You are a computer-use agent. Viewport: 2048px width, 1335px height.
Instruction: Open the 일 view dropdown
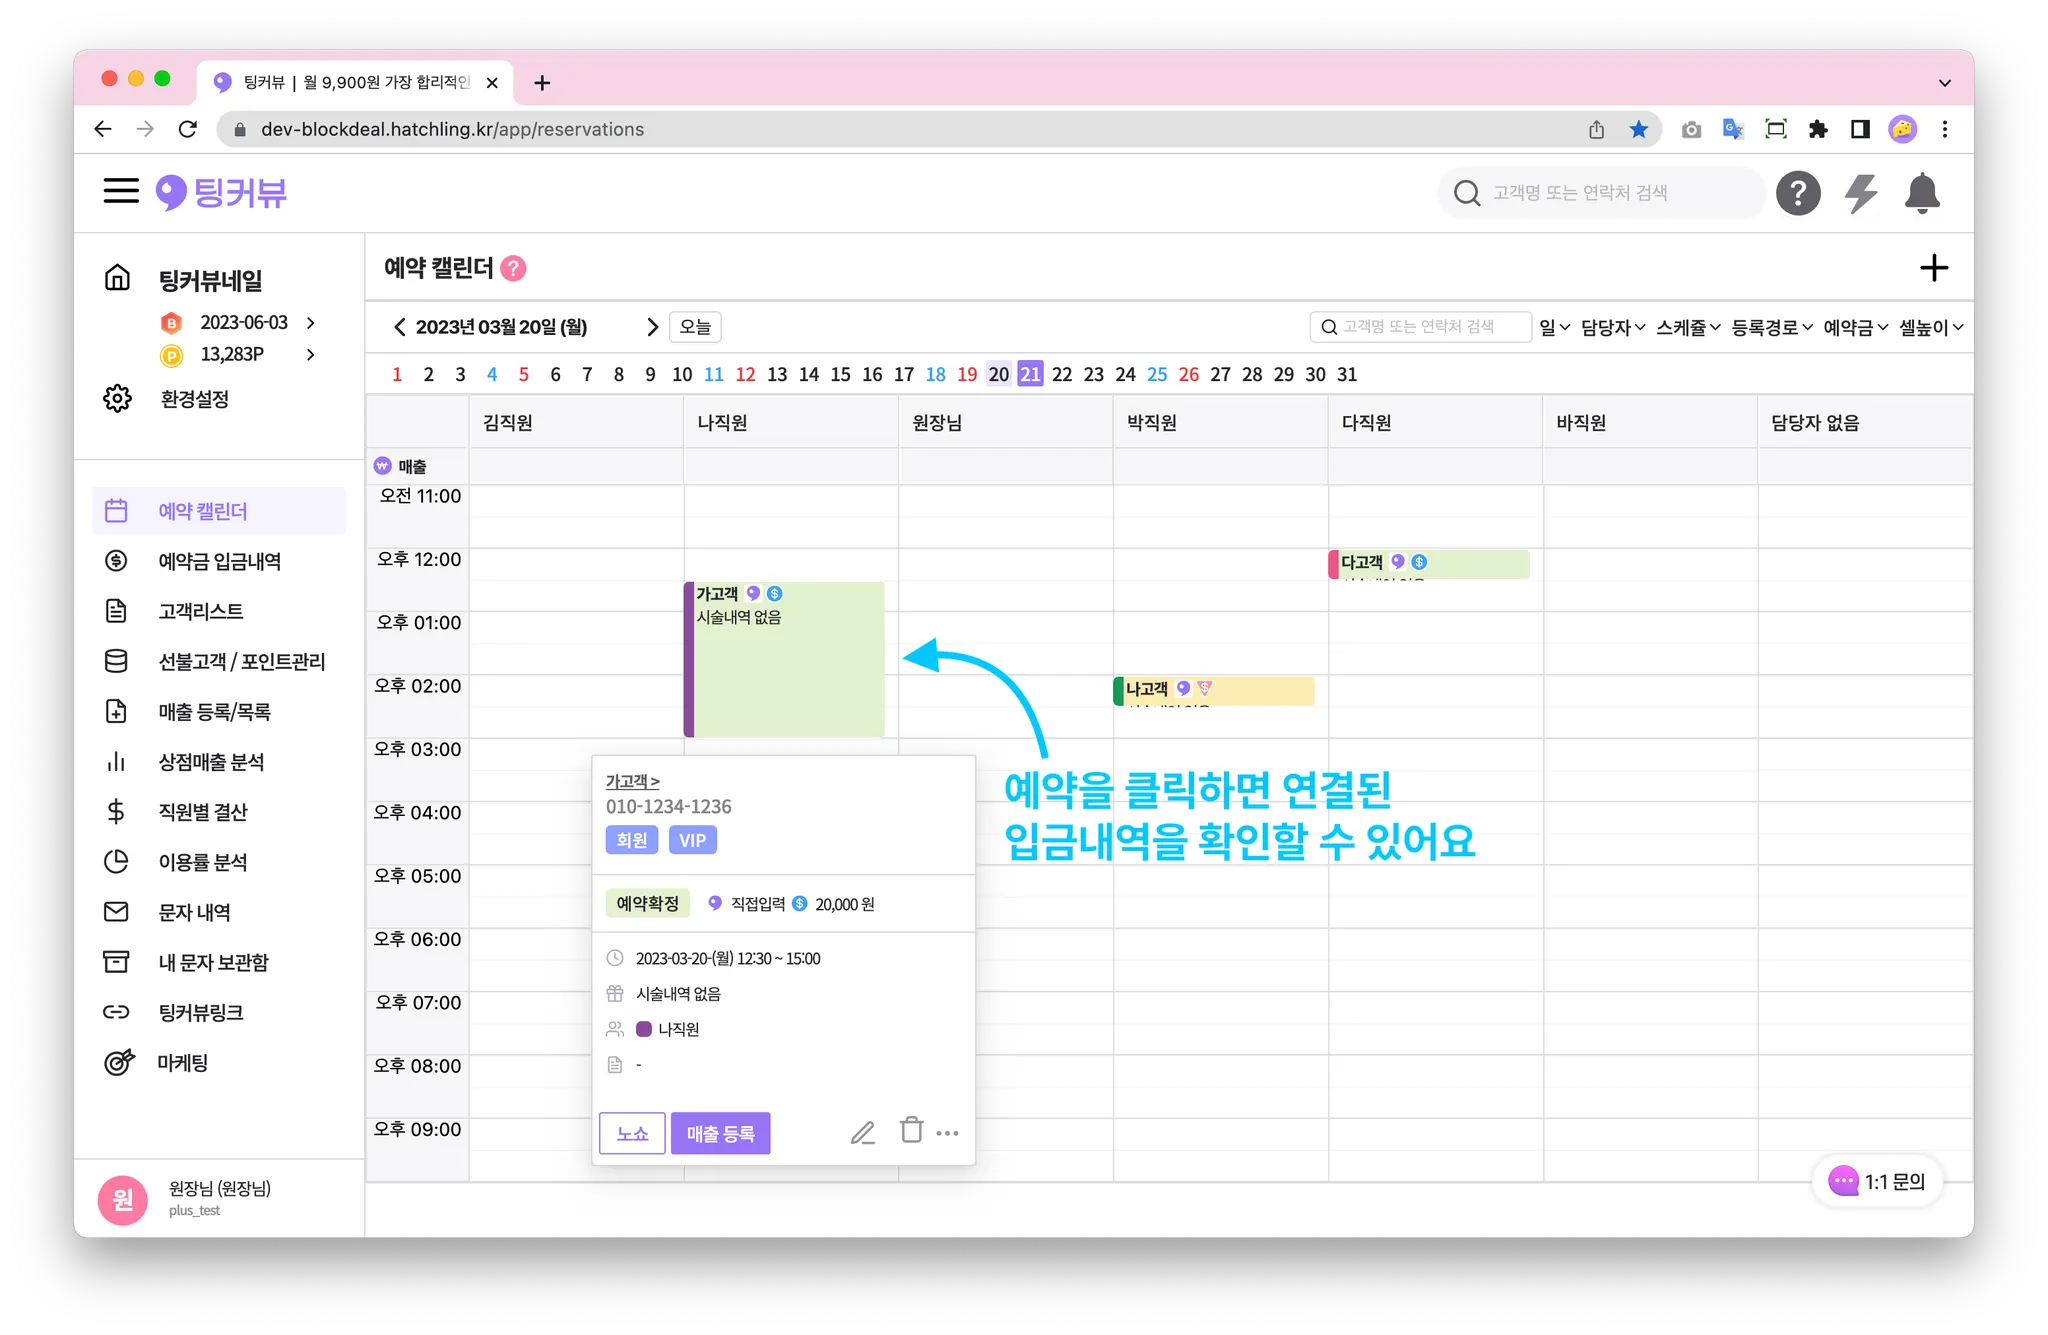pyautogui.click(x=1554, y=327)
